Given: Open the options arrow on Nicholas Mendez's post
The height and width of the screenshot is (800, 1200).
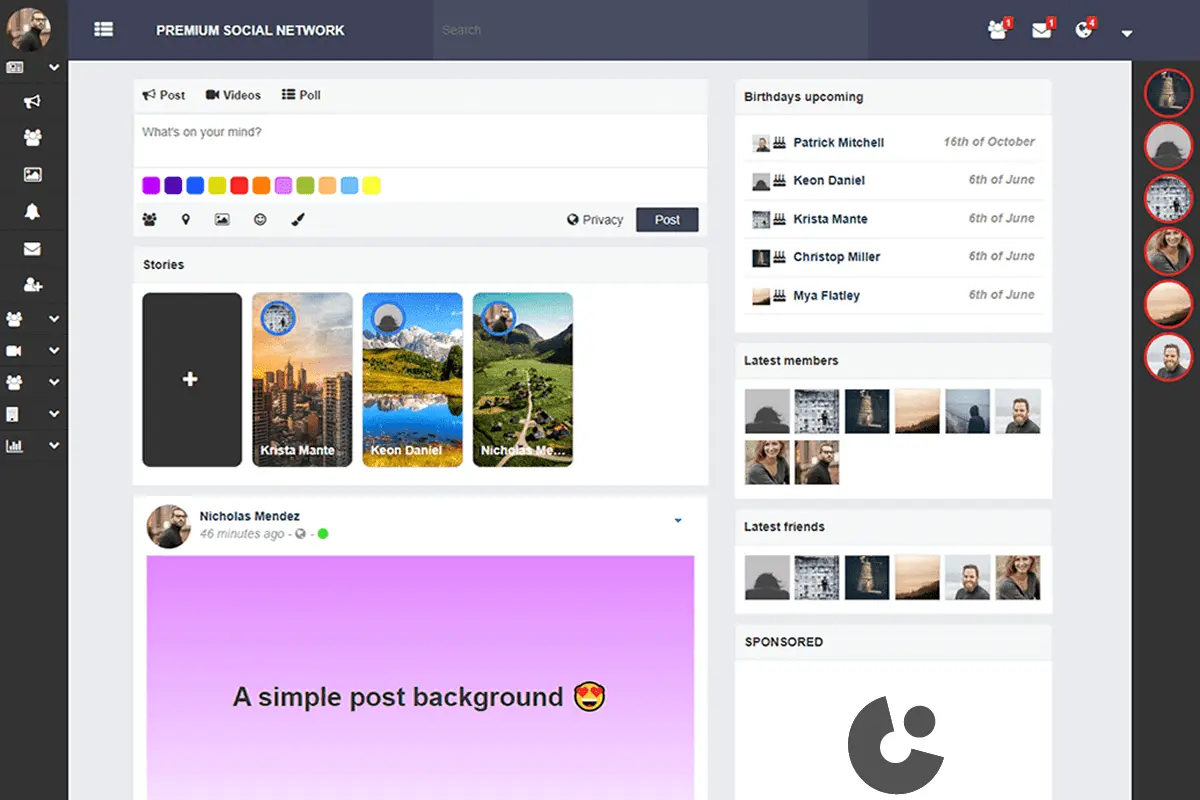Looking at the screenshot, I should 678,520.
